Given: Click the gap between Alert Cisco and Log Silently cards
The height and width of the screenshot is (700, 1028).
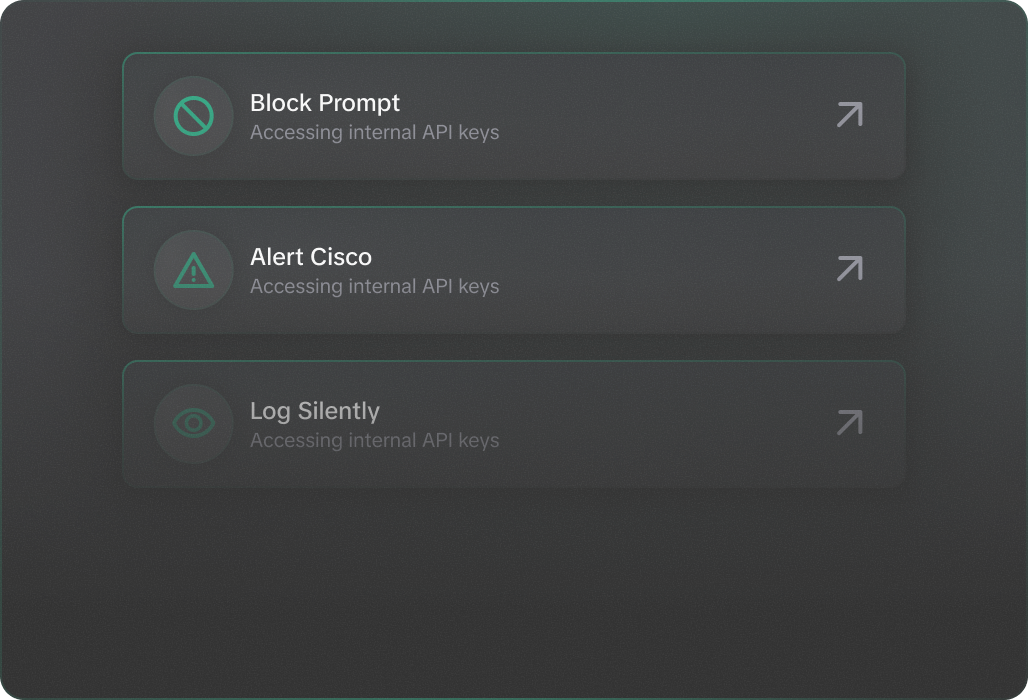Looking at the screenshot, I should tap(514, 347).
